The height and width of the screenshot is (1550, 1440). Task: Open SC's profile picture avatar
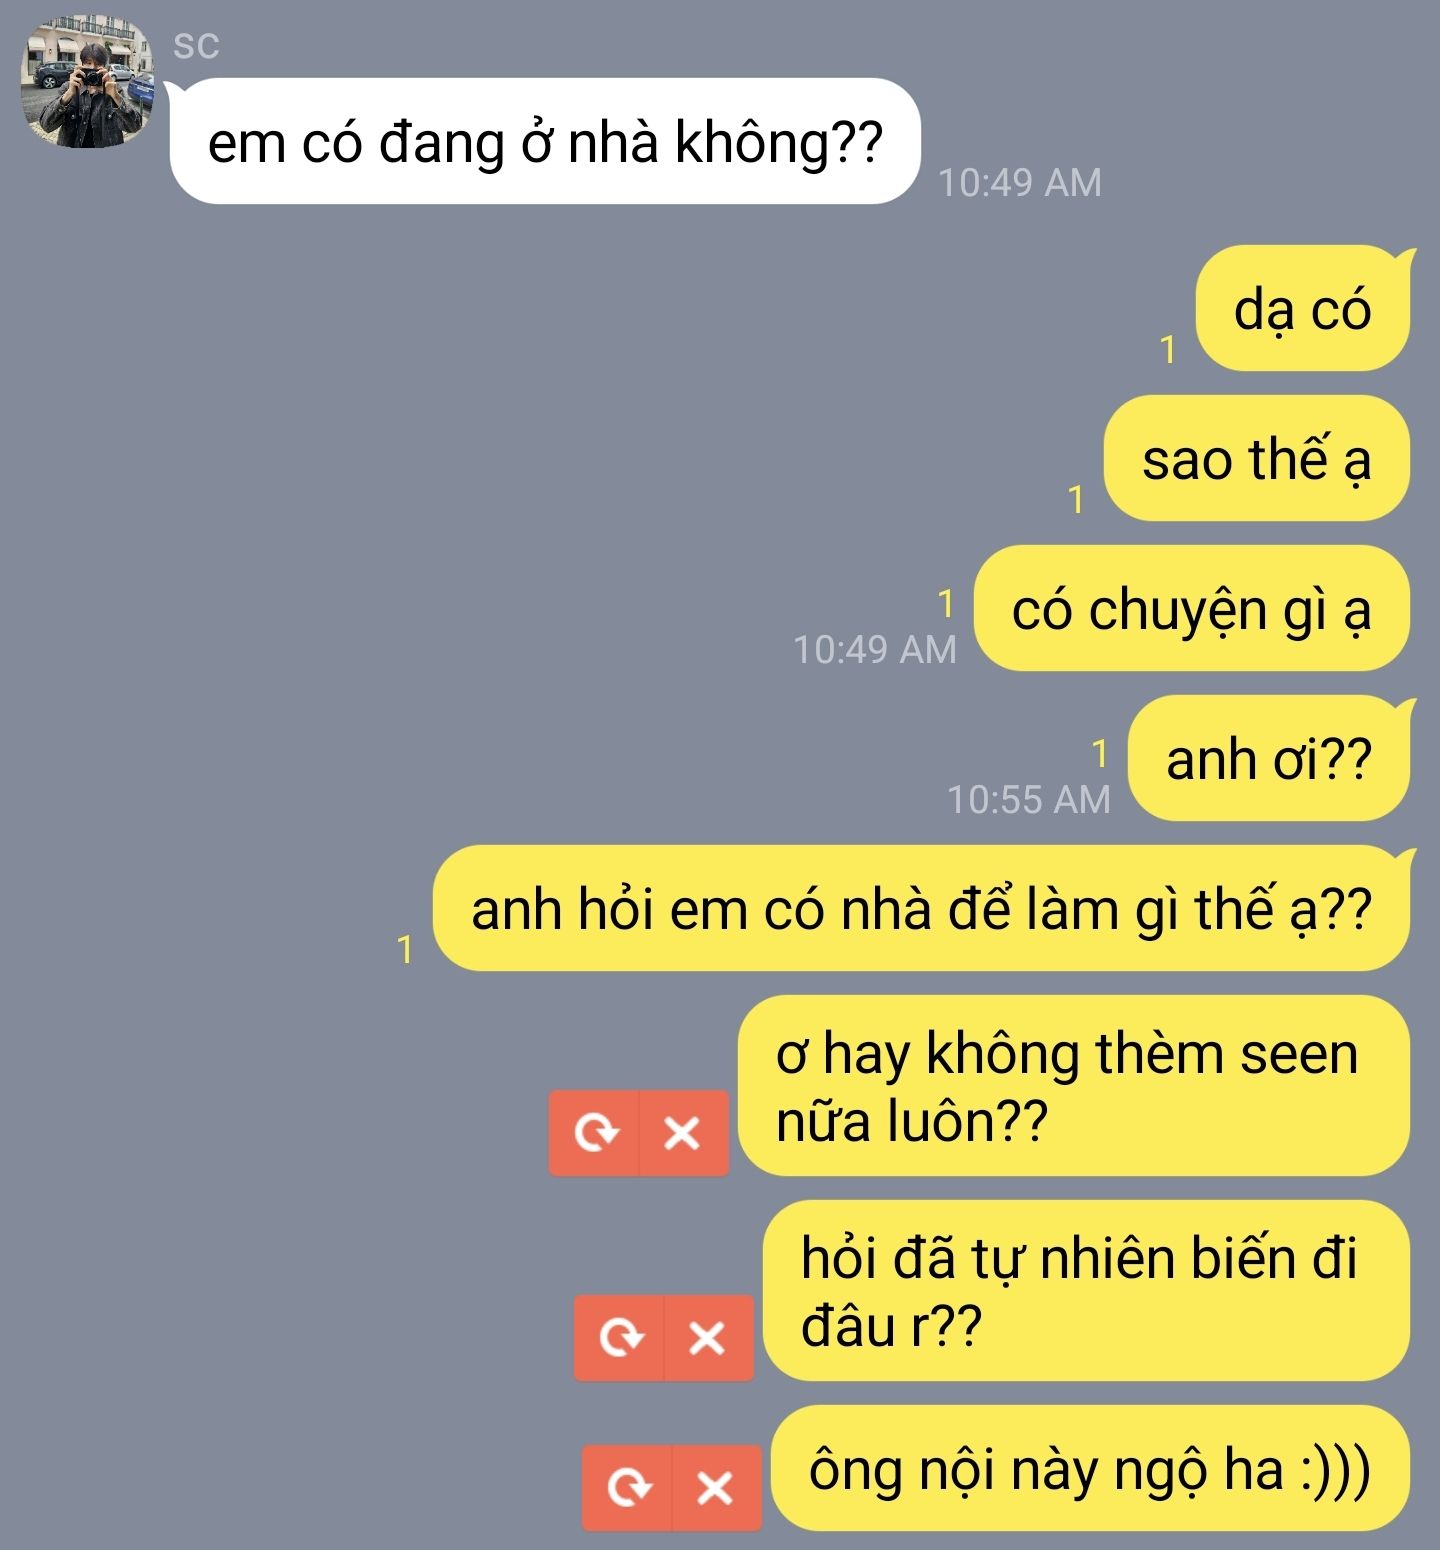[88, 82]
